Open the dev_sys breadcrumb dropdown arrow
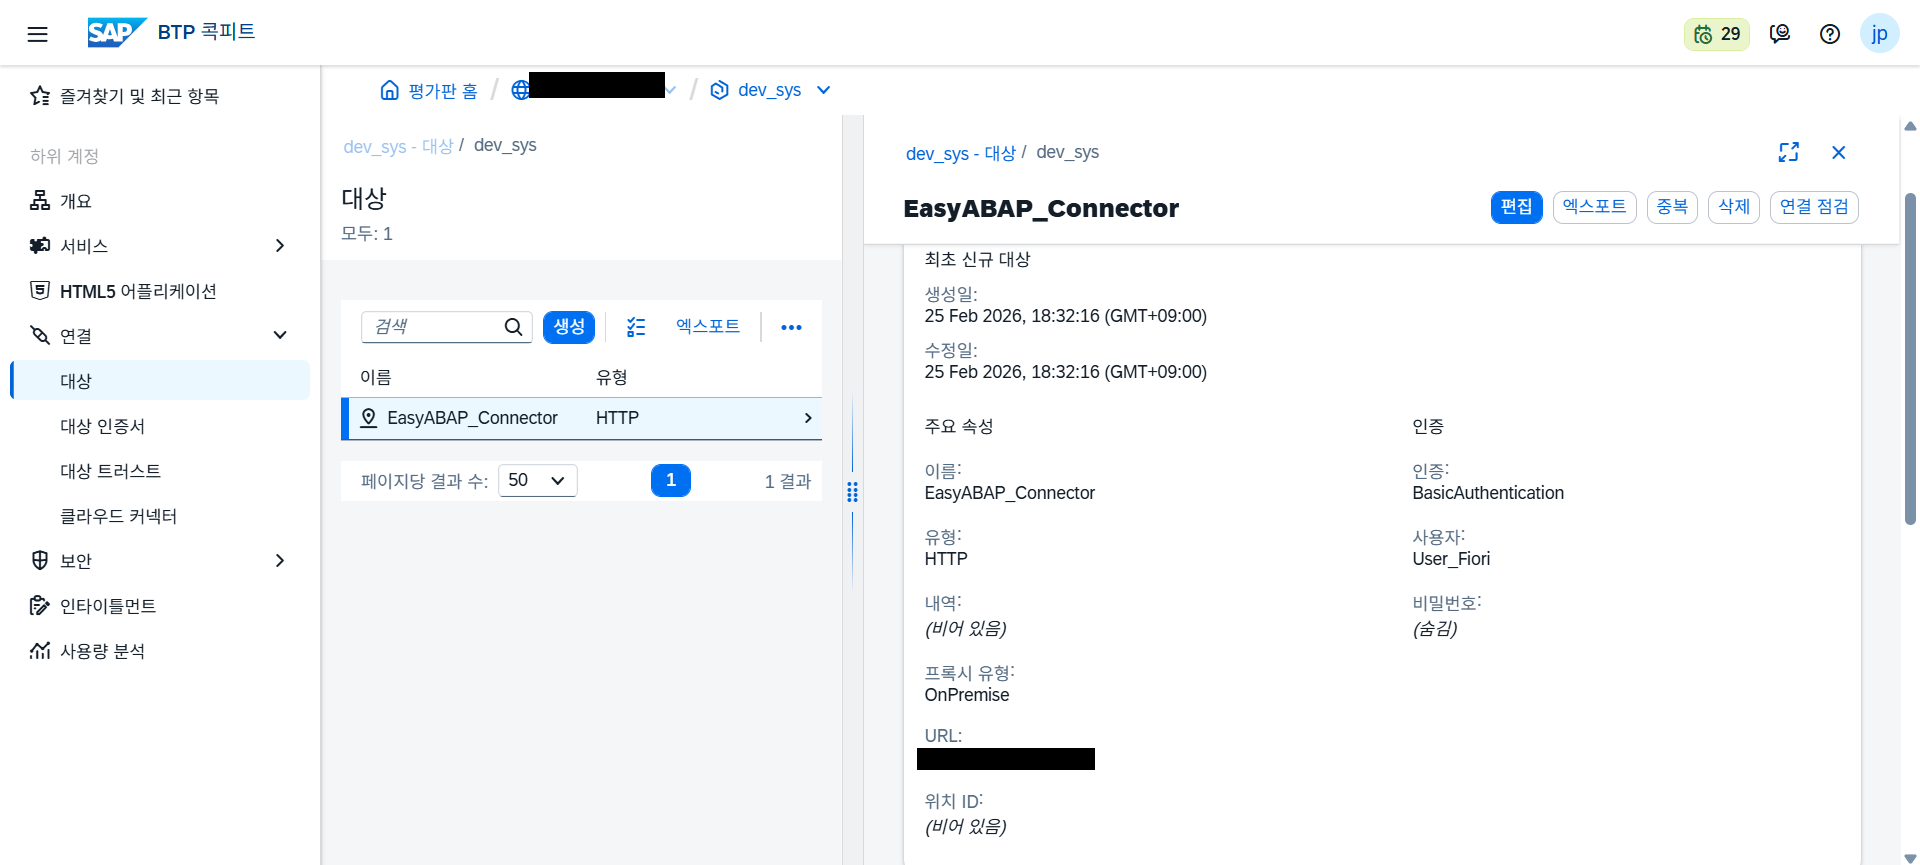 (824, 90)
